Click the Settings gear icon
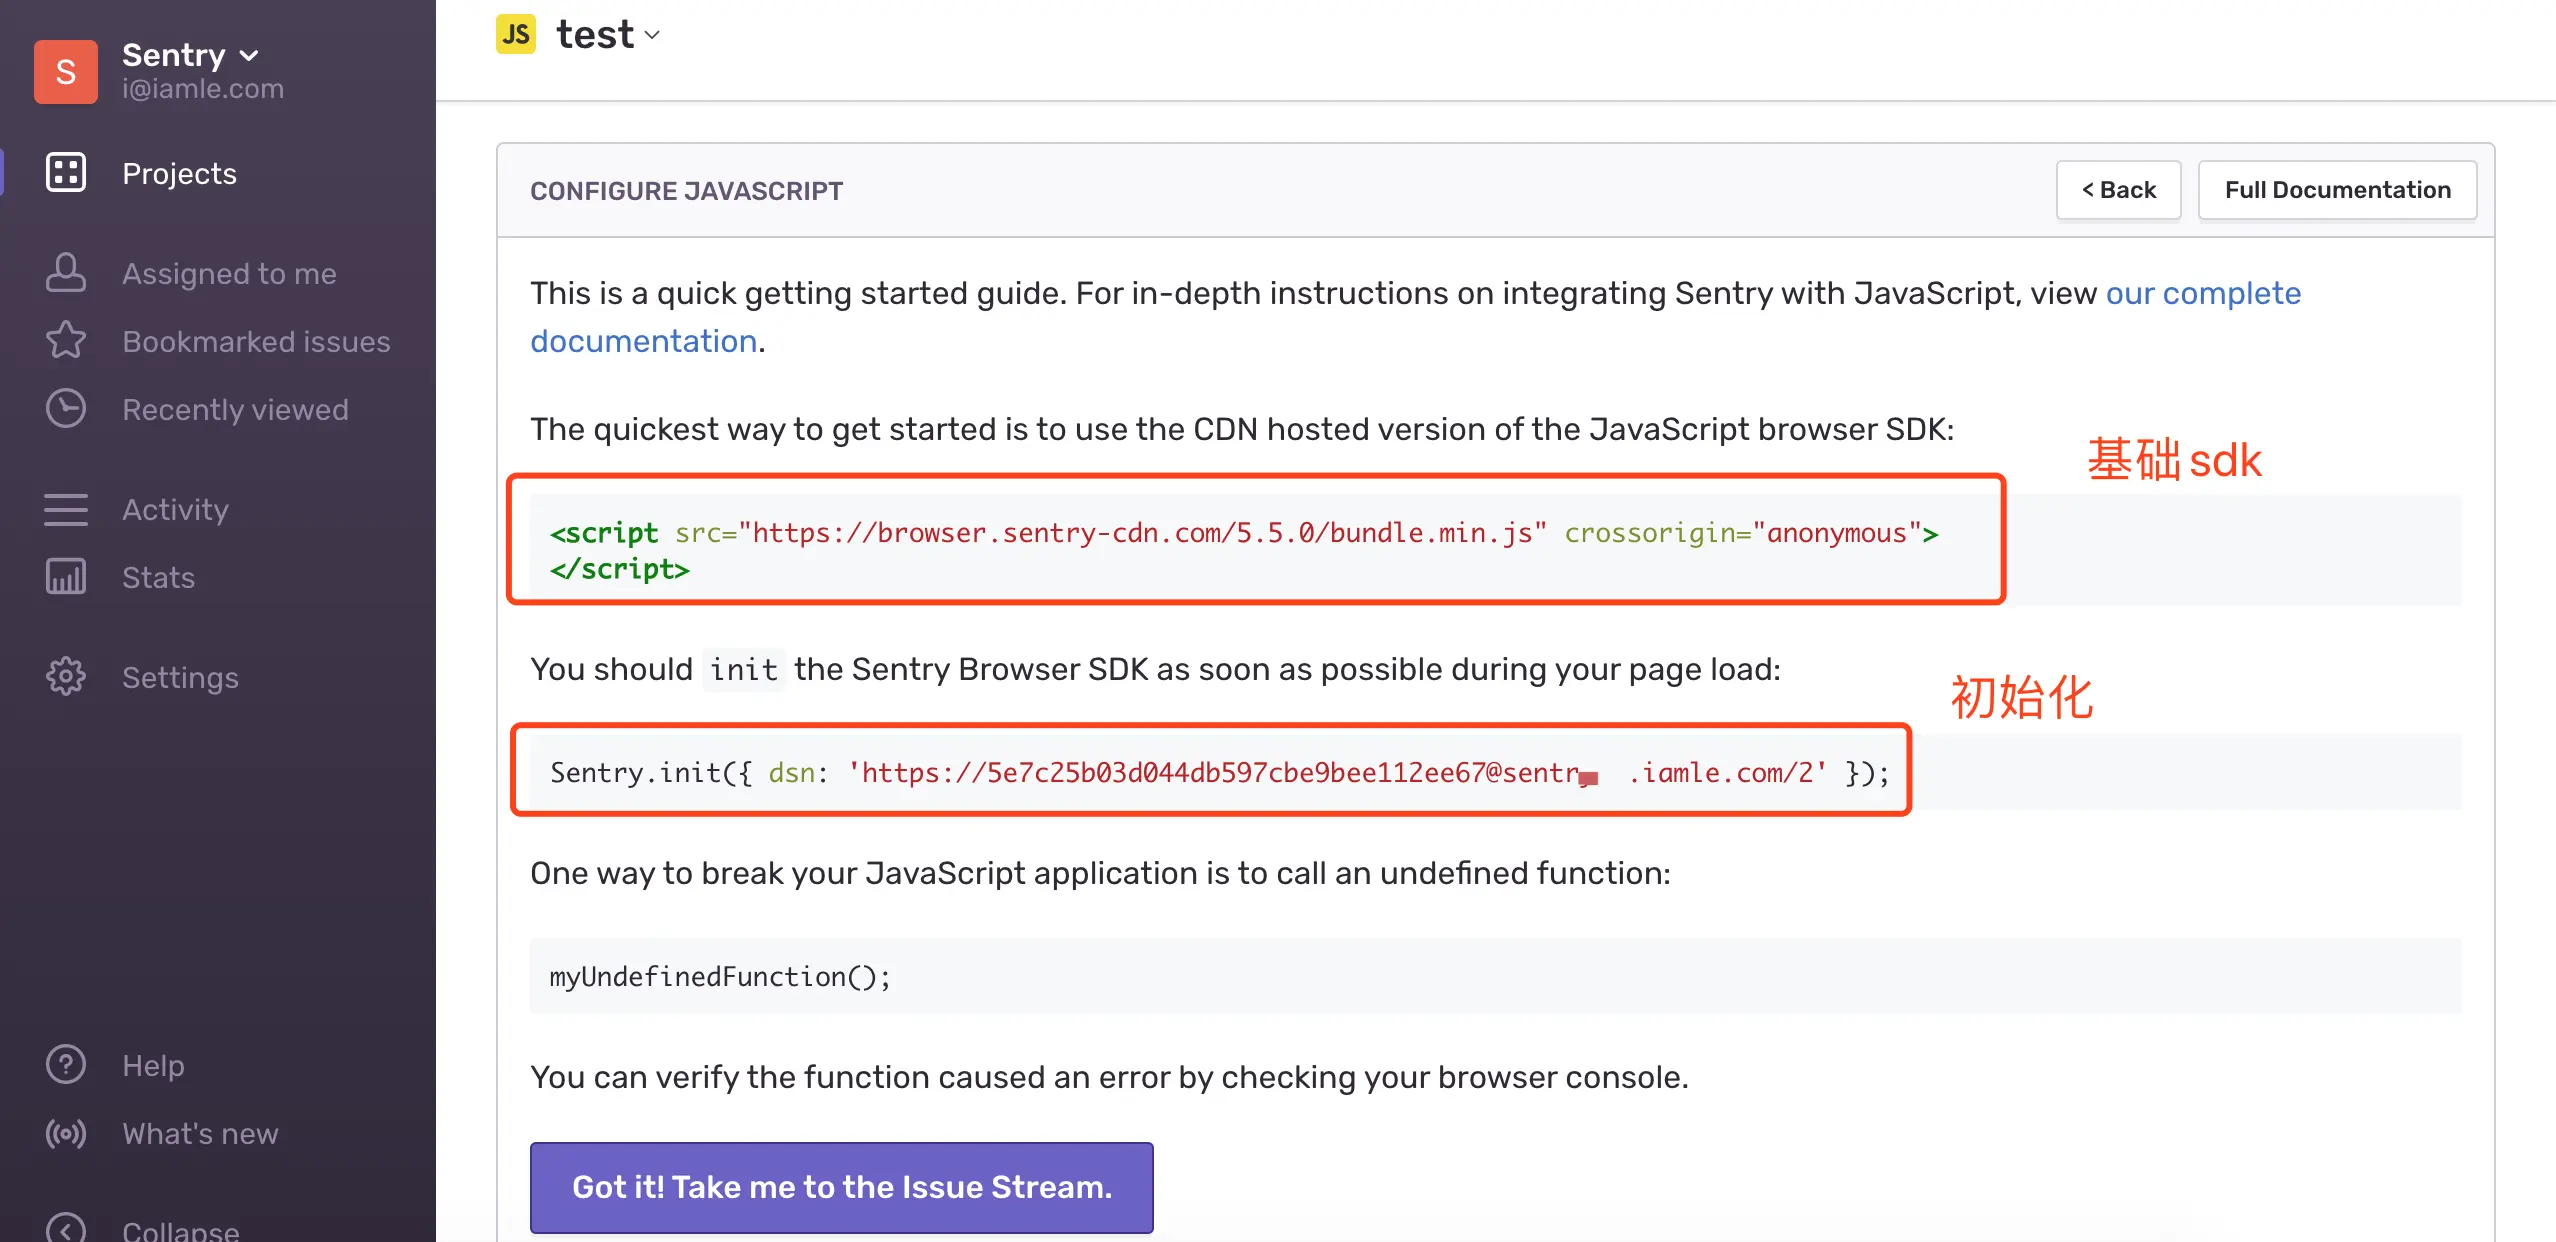Screen dimensions: 2556x1242 (x=66, y=677)
